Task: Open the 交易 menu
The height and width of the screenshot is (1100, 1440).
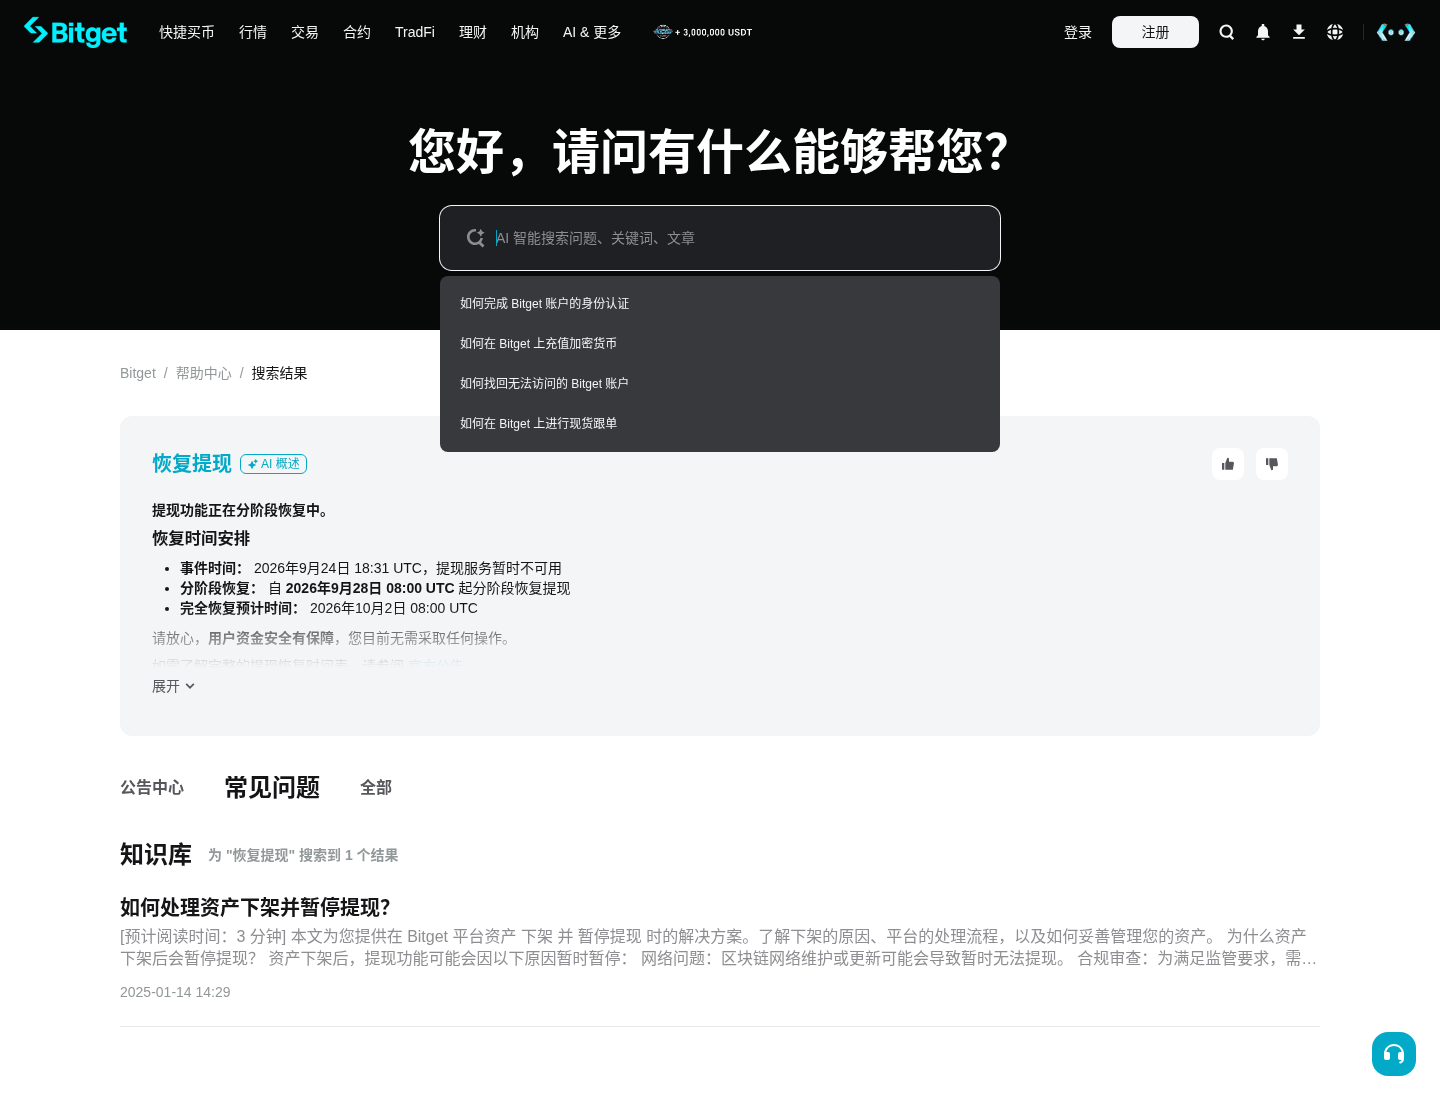Action: [305, 32]
